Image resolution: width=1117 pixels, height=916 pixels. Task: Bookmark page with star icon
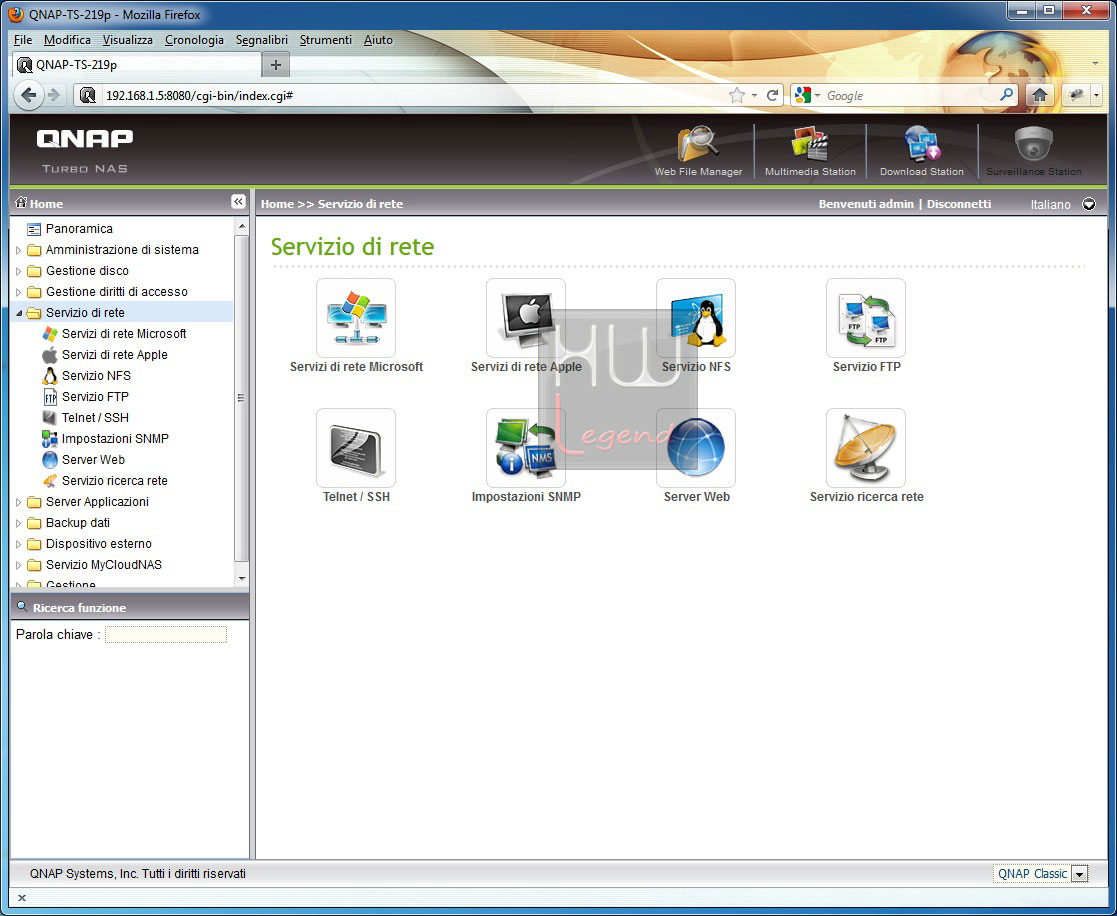(737, 95)
